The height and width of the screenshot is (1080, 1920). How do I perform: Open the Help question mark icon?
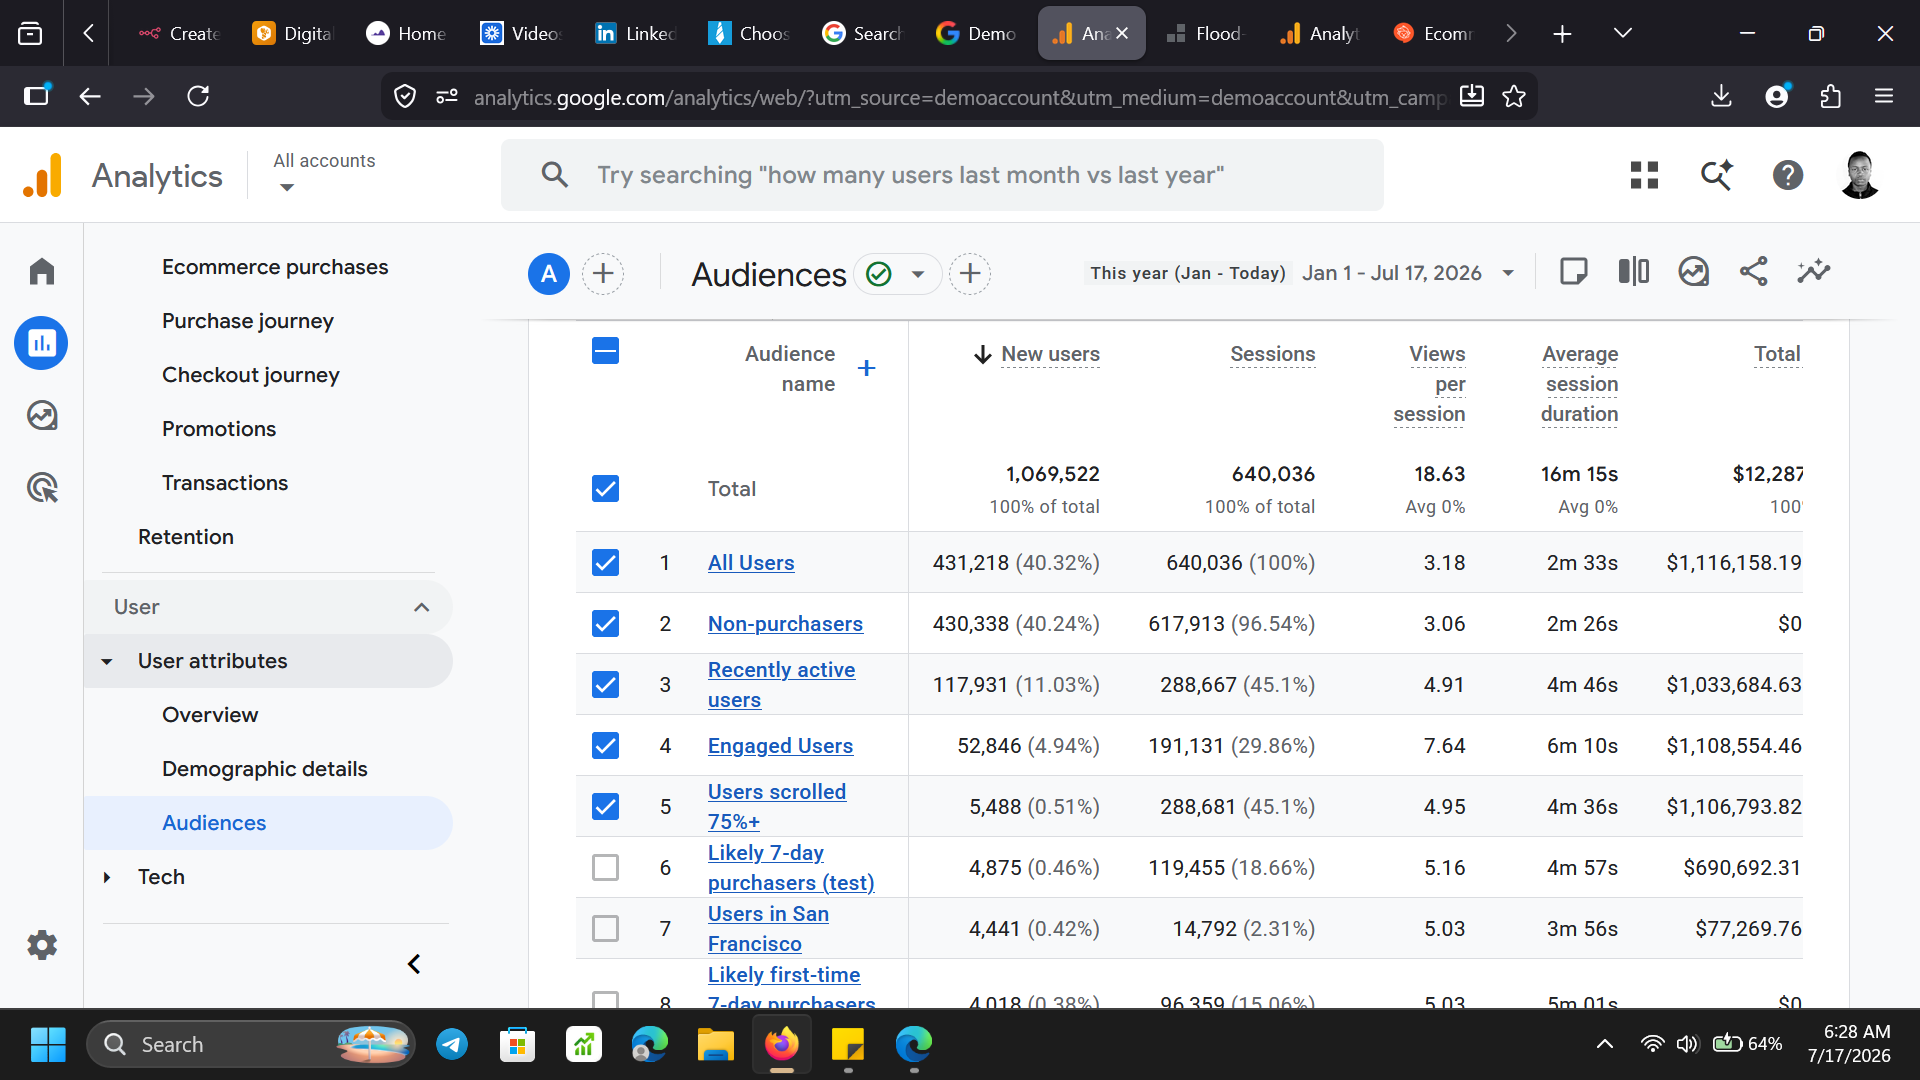click(x=1788, y=175)
